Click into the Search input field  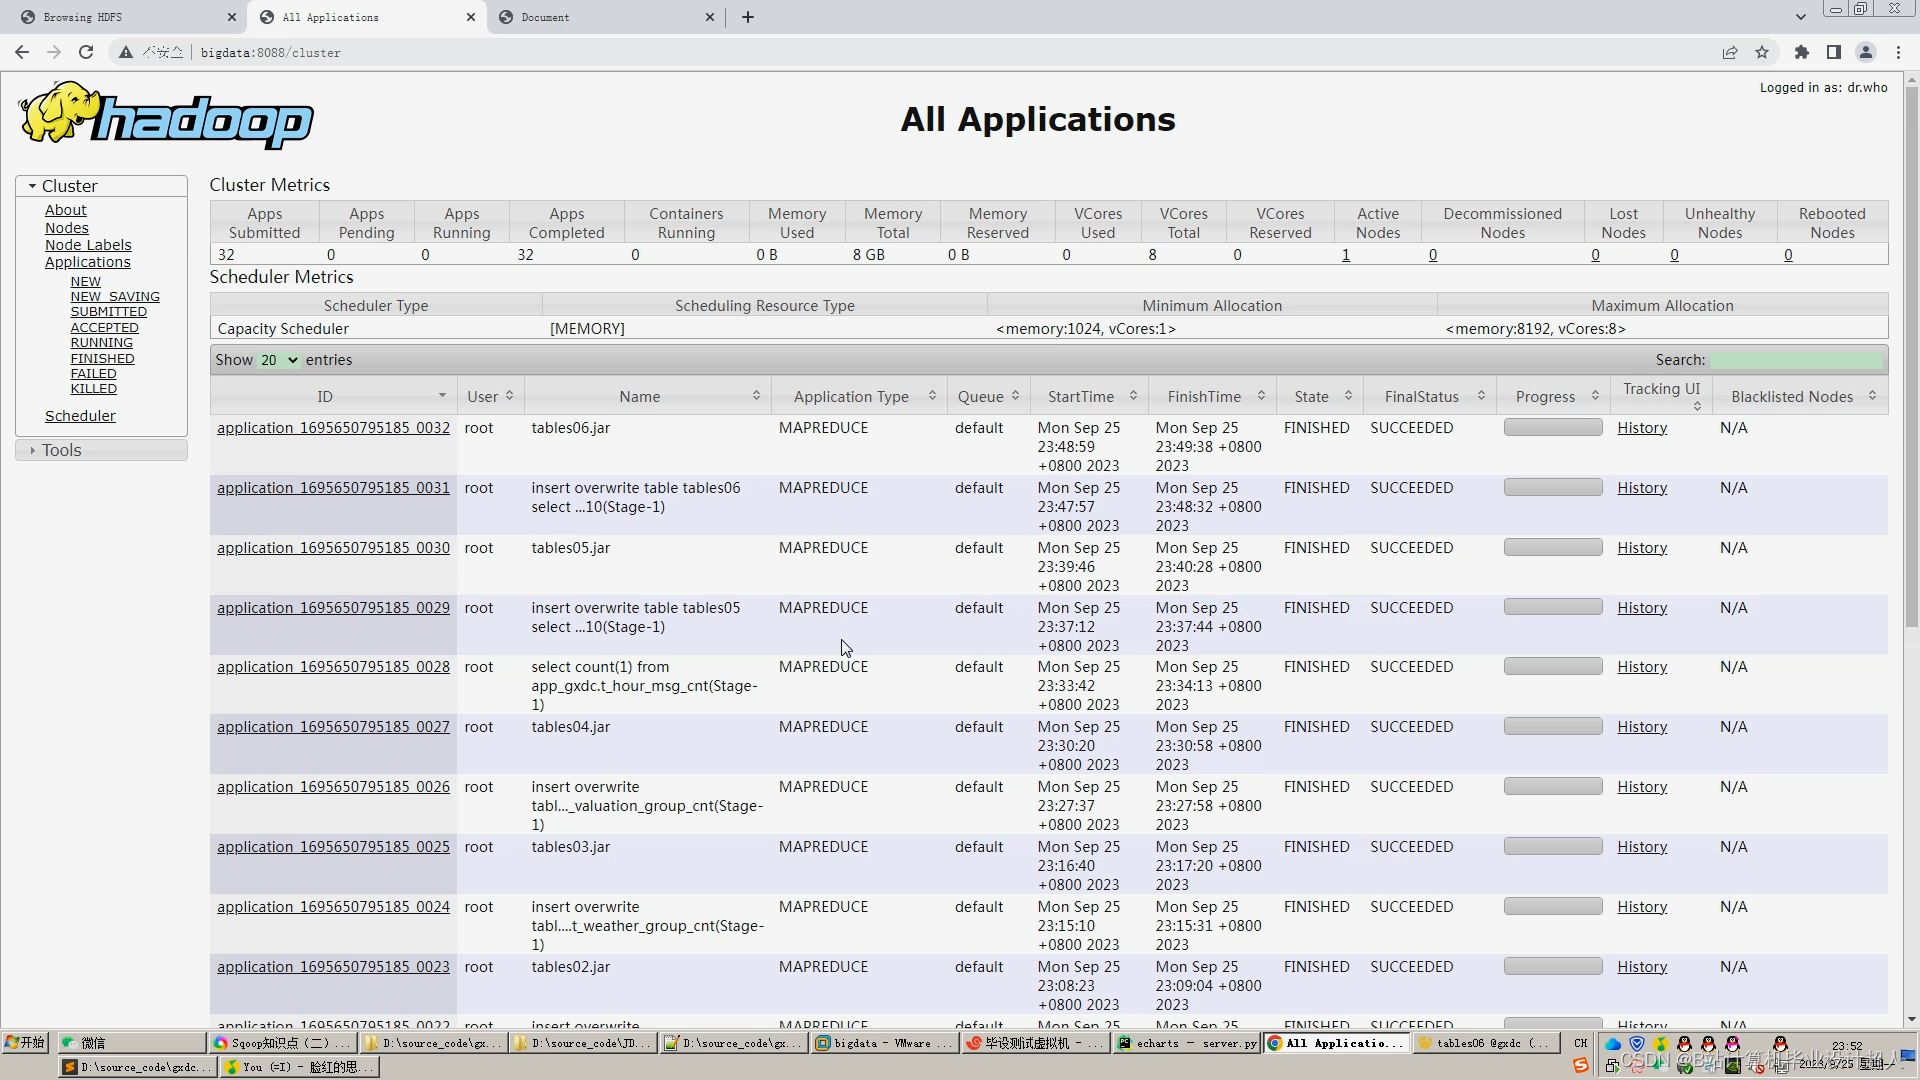tap(1796, 360)
